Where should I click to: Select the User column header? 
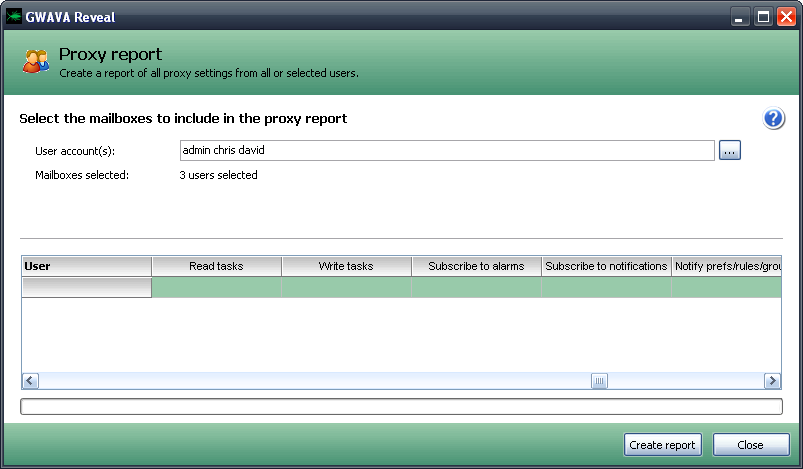click(x=87, y=266)
